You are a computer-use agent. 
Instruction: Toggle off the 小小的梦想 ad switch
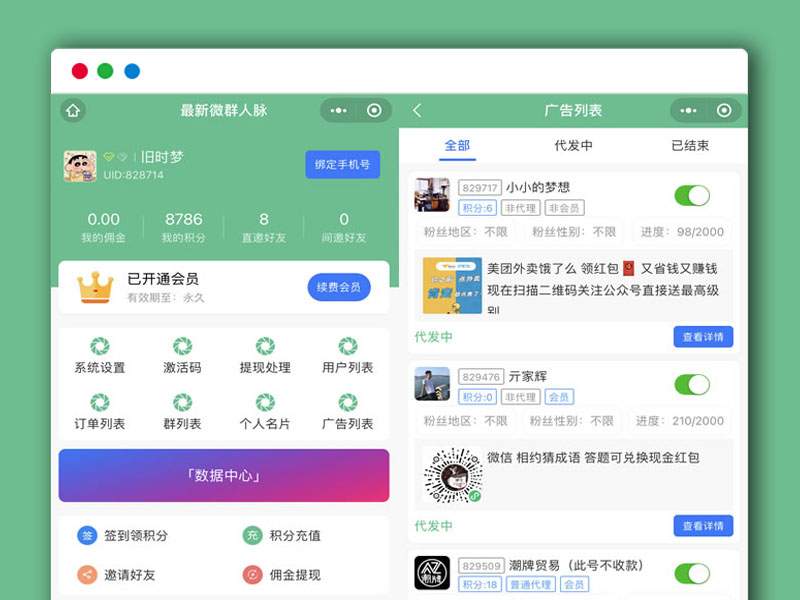click(691, 196)
